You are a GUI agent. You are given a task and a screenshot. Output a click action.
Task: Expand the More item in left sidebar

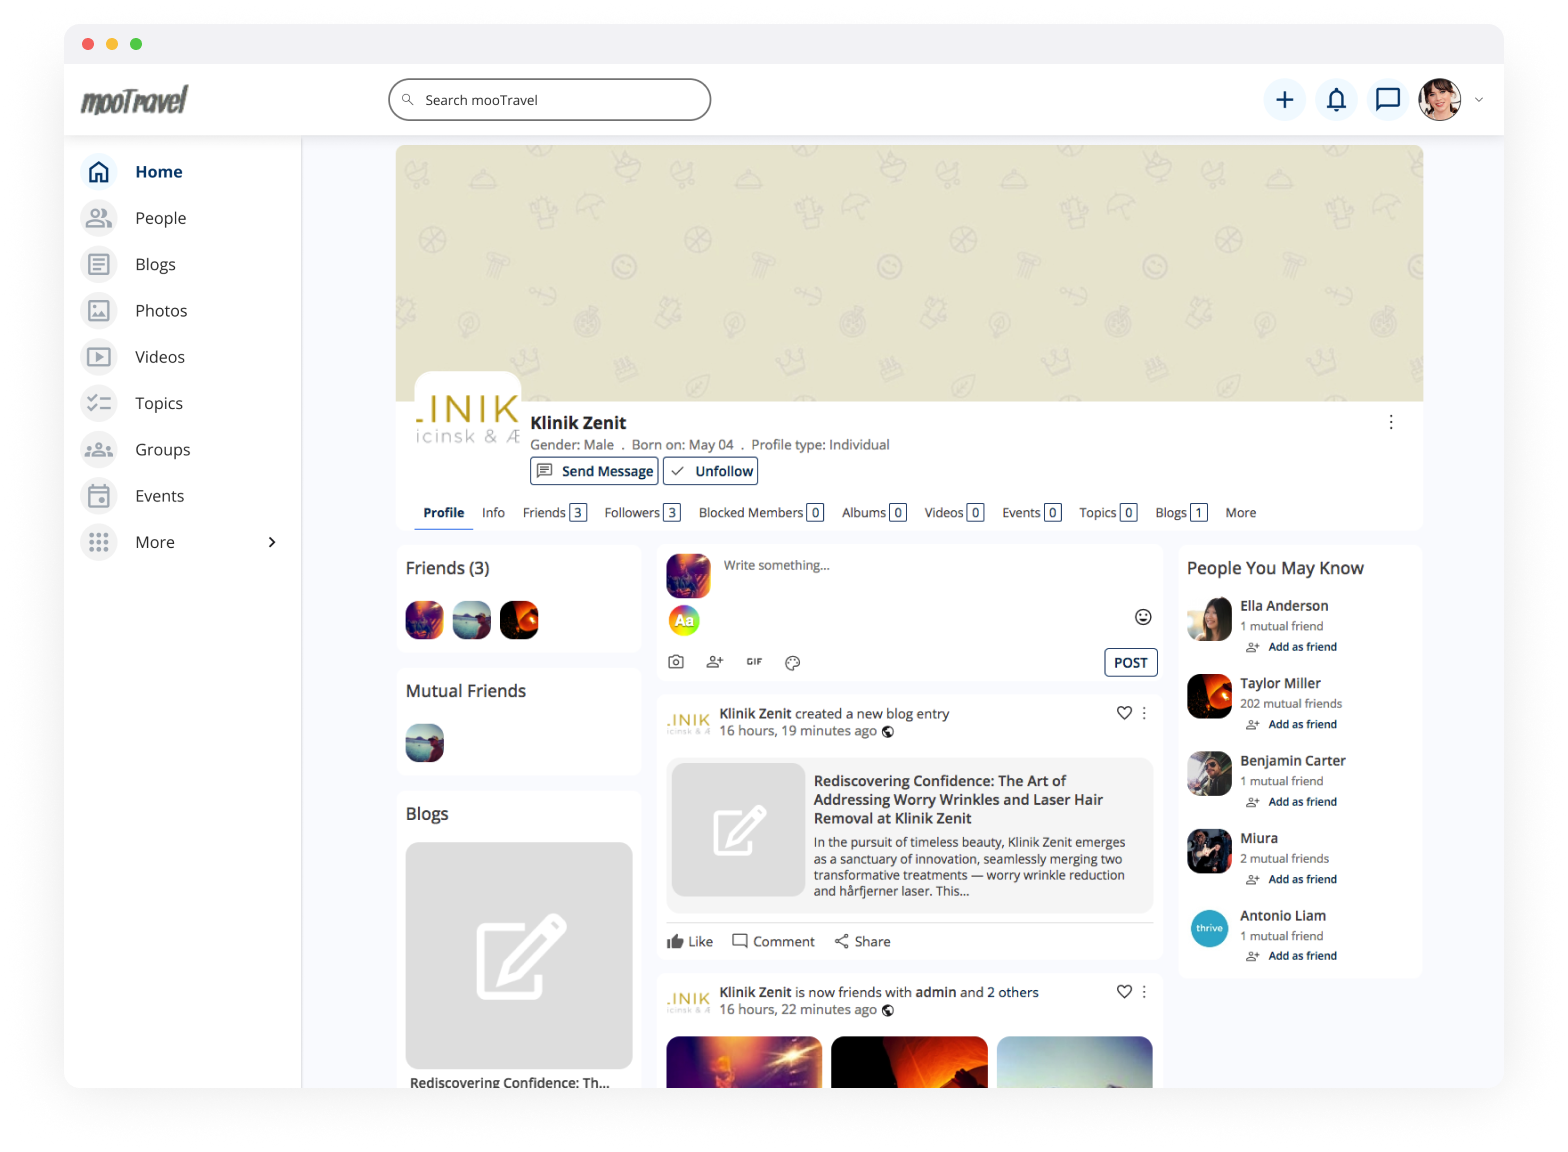(180, 542)
